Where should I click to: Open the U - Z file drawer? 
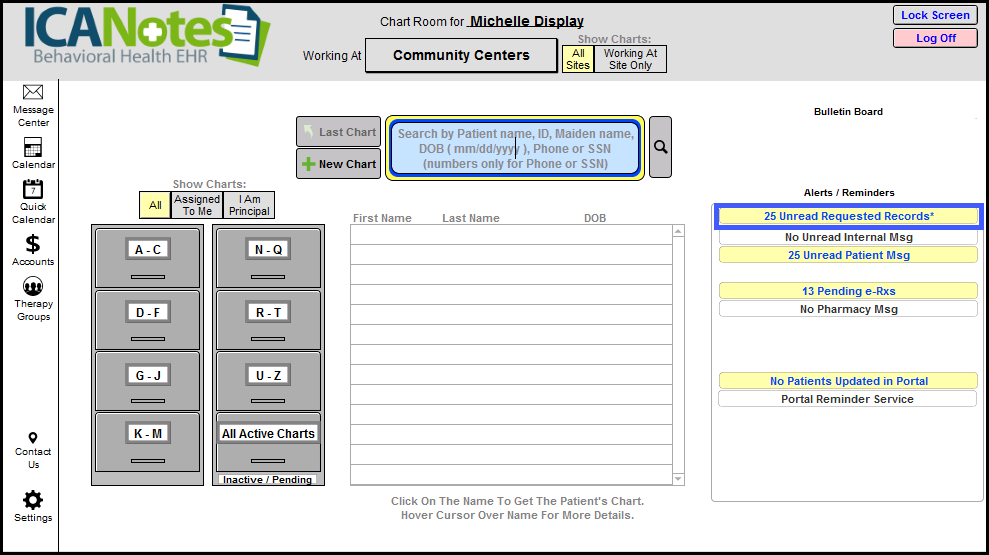pos(269,382)
